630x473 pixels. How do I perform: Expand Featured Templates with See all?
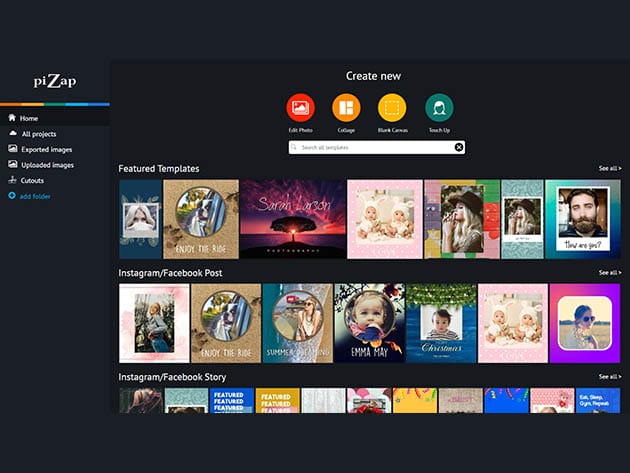(609, 169)
